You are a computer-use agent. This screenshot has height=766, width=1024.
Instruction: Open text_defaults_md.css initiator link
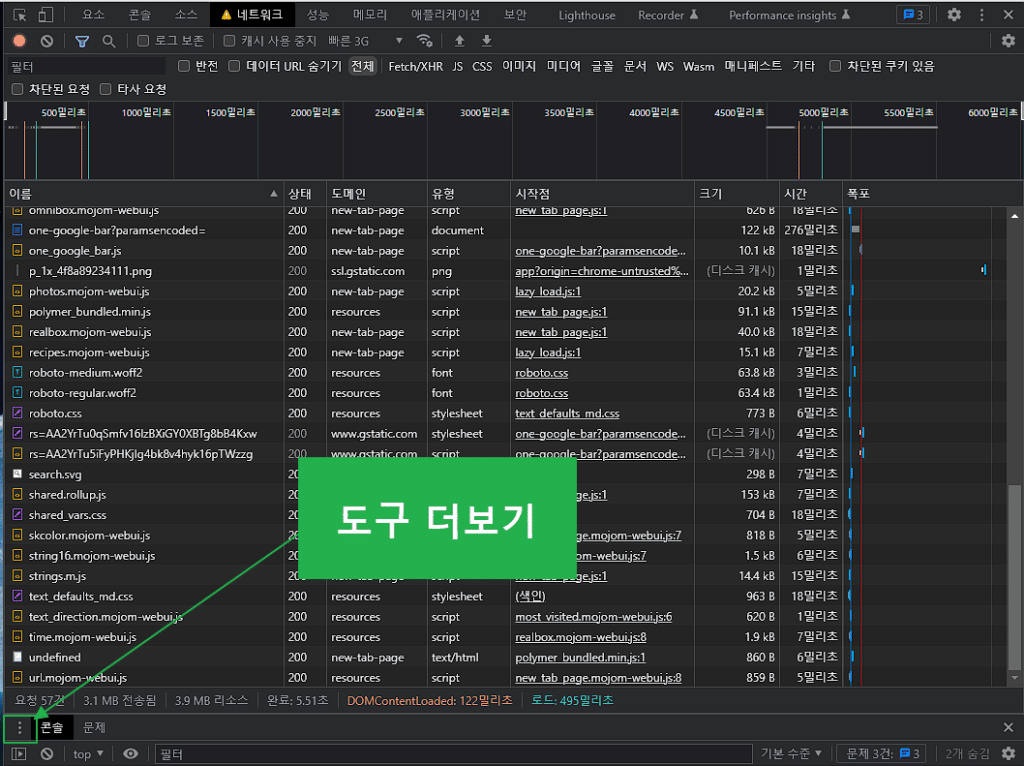point(567,413)
